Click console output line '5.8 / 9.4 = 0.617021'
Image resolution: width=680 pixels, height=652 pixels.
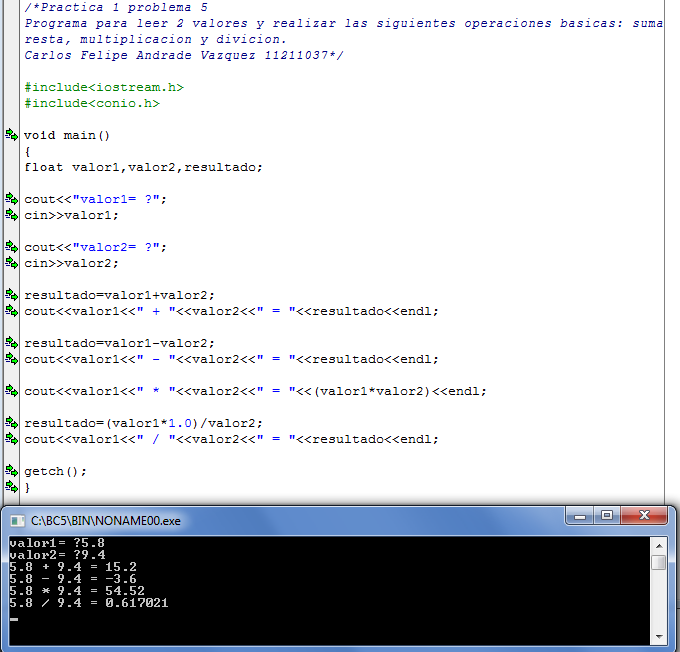(89, 603)
